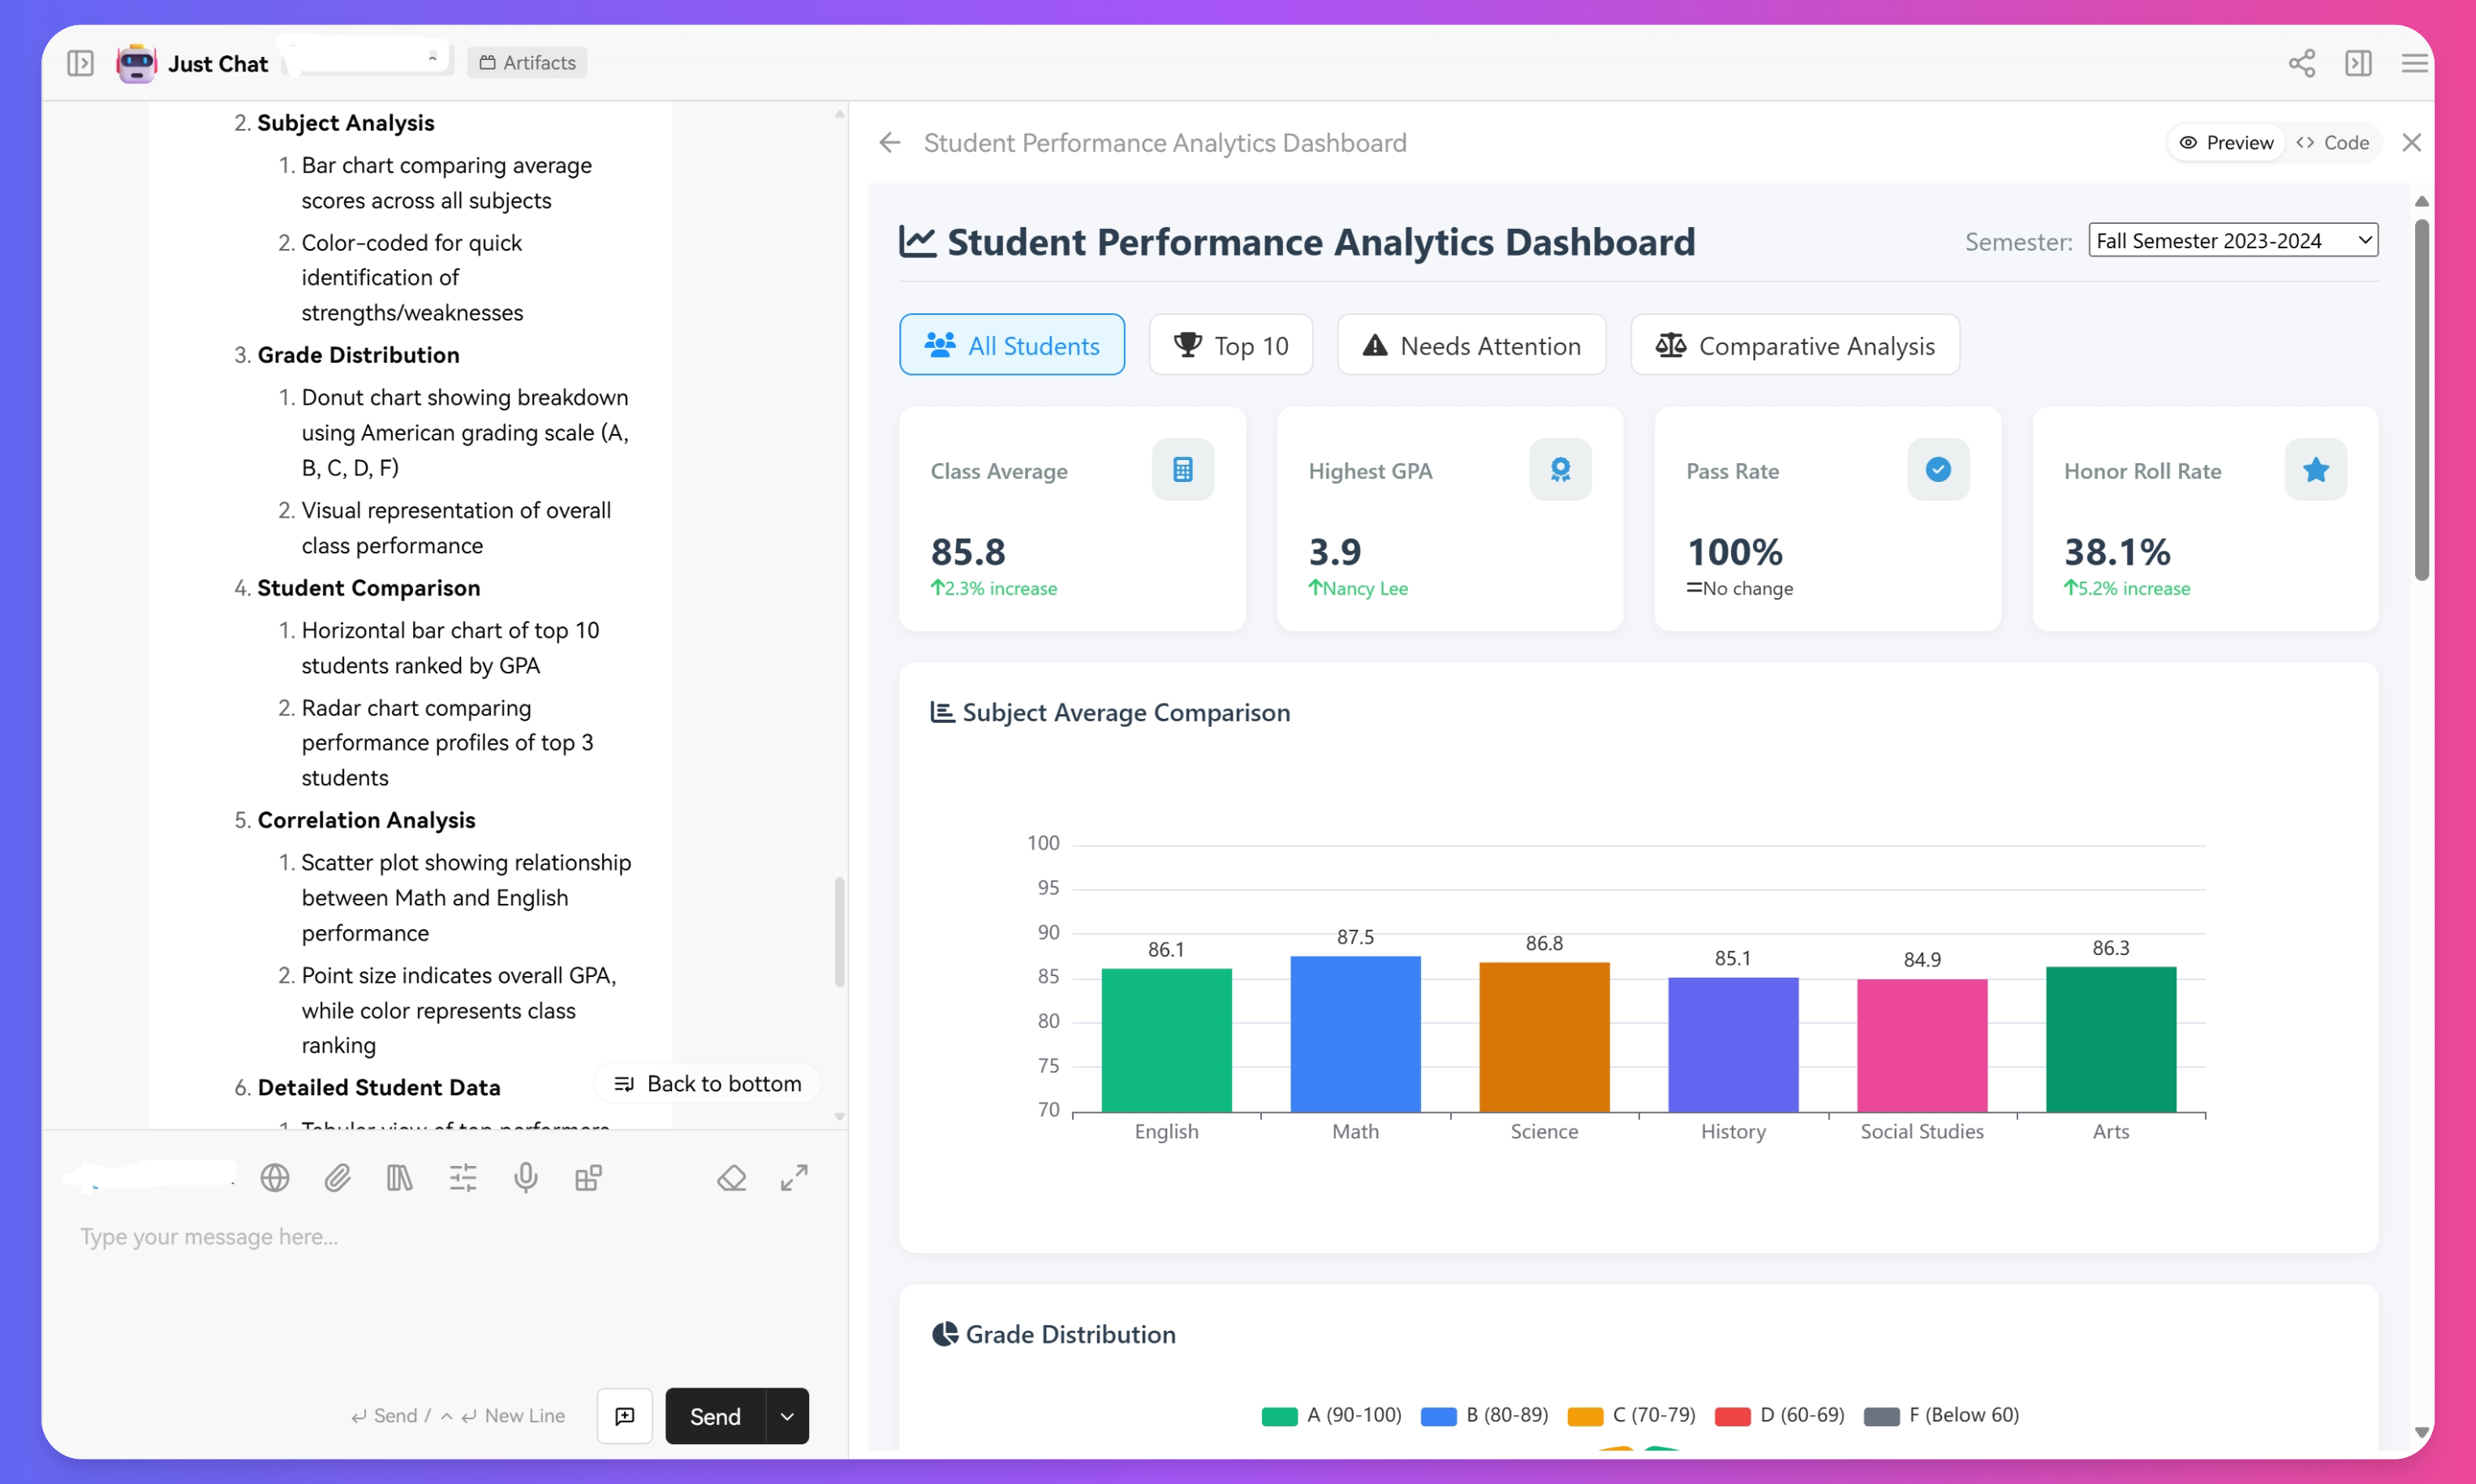Click the chat panel scrollbar thumb

(839, 932)
